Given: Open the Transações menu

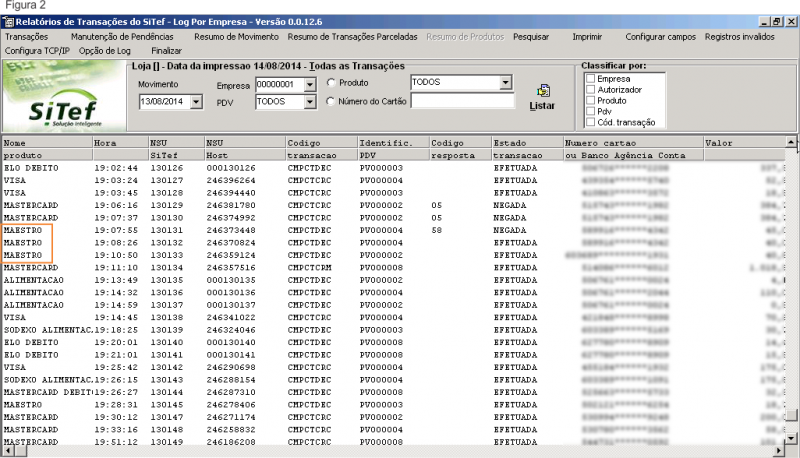Looking at the screenshot, I should point(27,37).
